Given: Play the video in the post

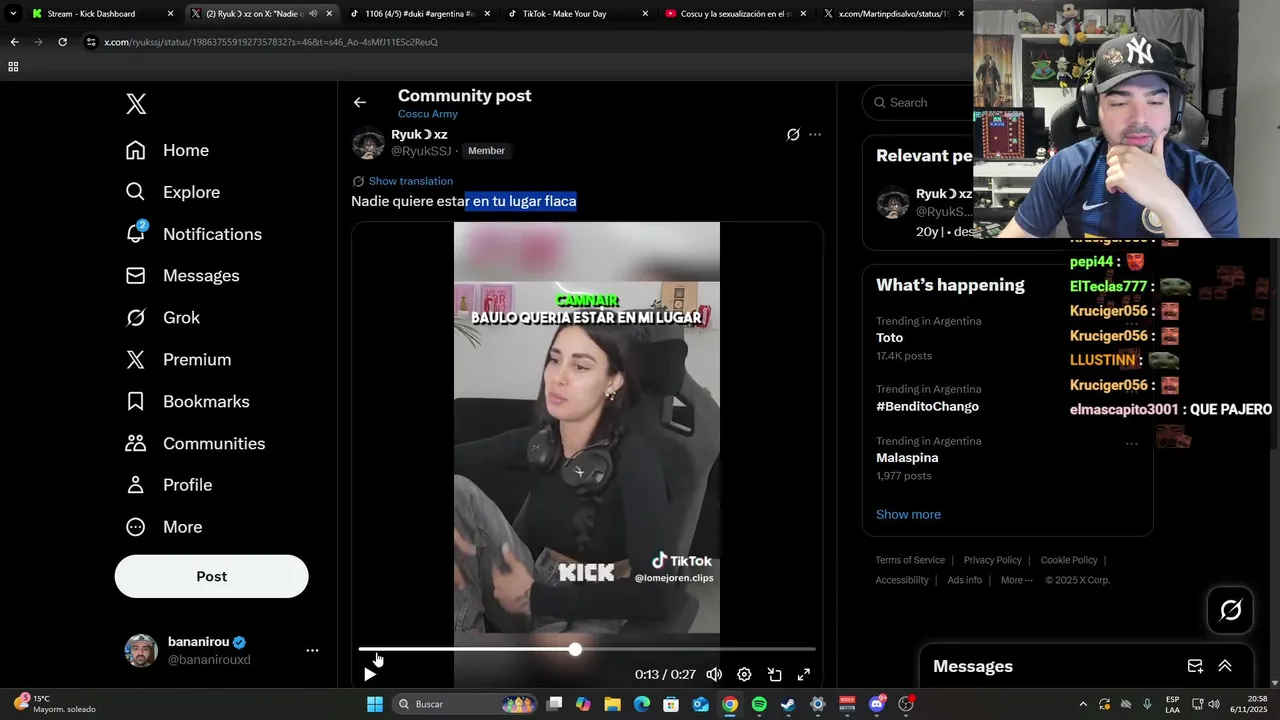Looking at the screenshot, I should tap(370, 675).
